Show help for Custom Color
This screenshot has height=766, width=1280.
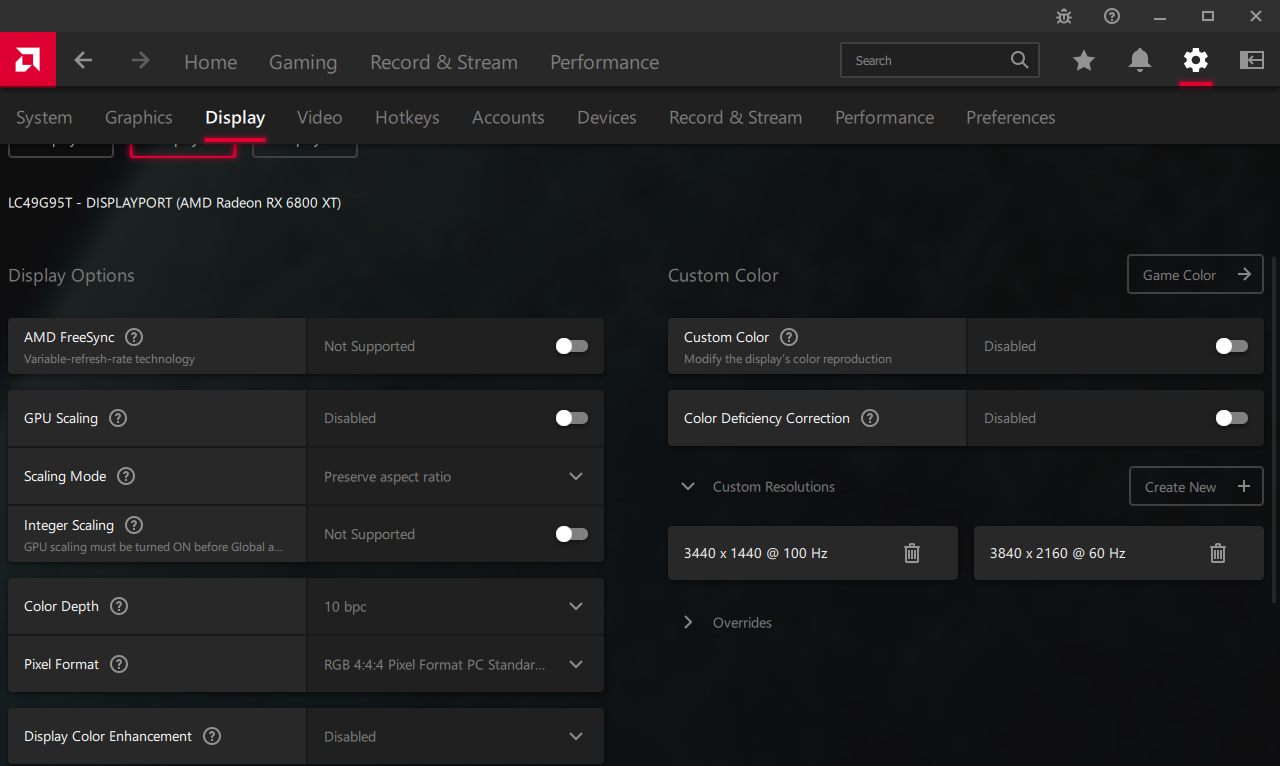tap(789, 337)
